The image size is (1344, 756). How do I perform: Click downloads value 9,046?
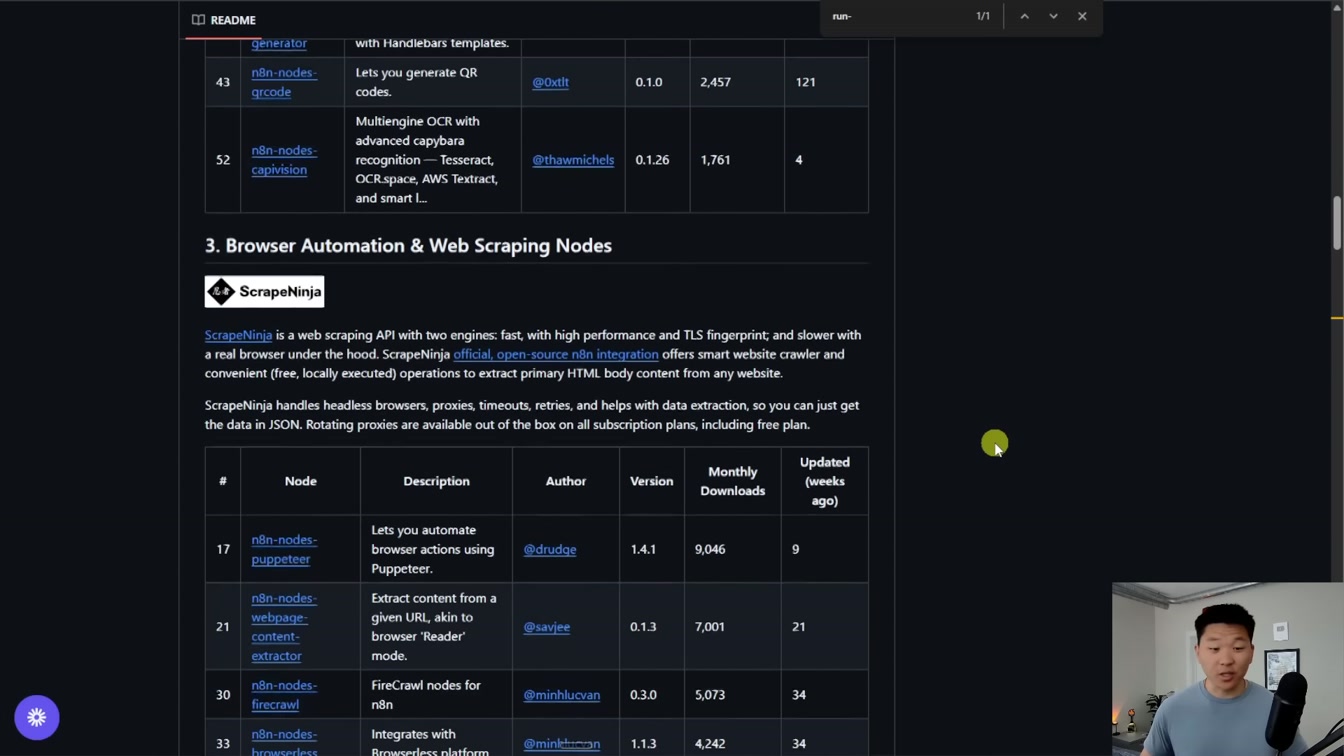click(710, 549)
